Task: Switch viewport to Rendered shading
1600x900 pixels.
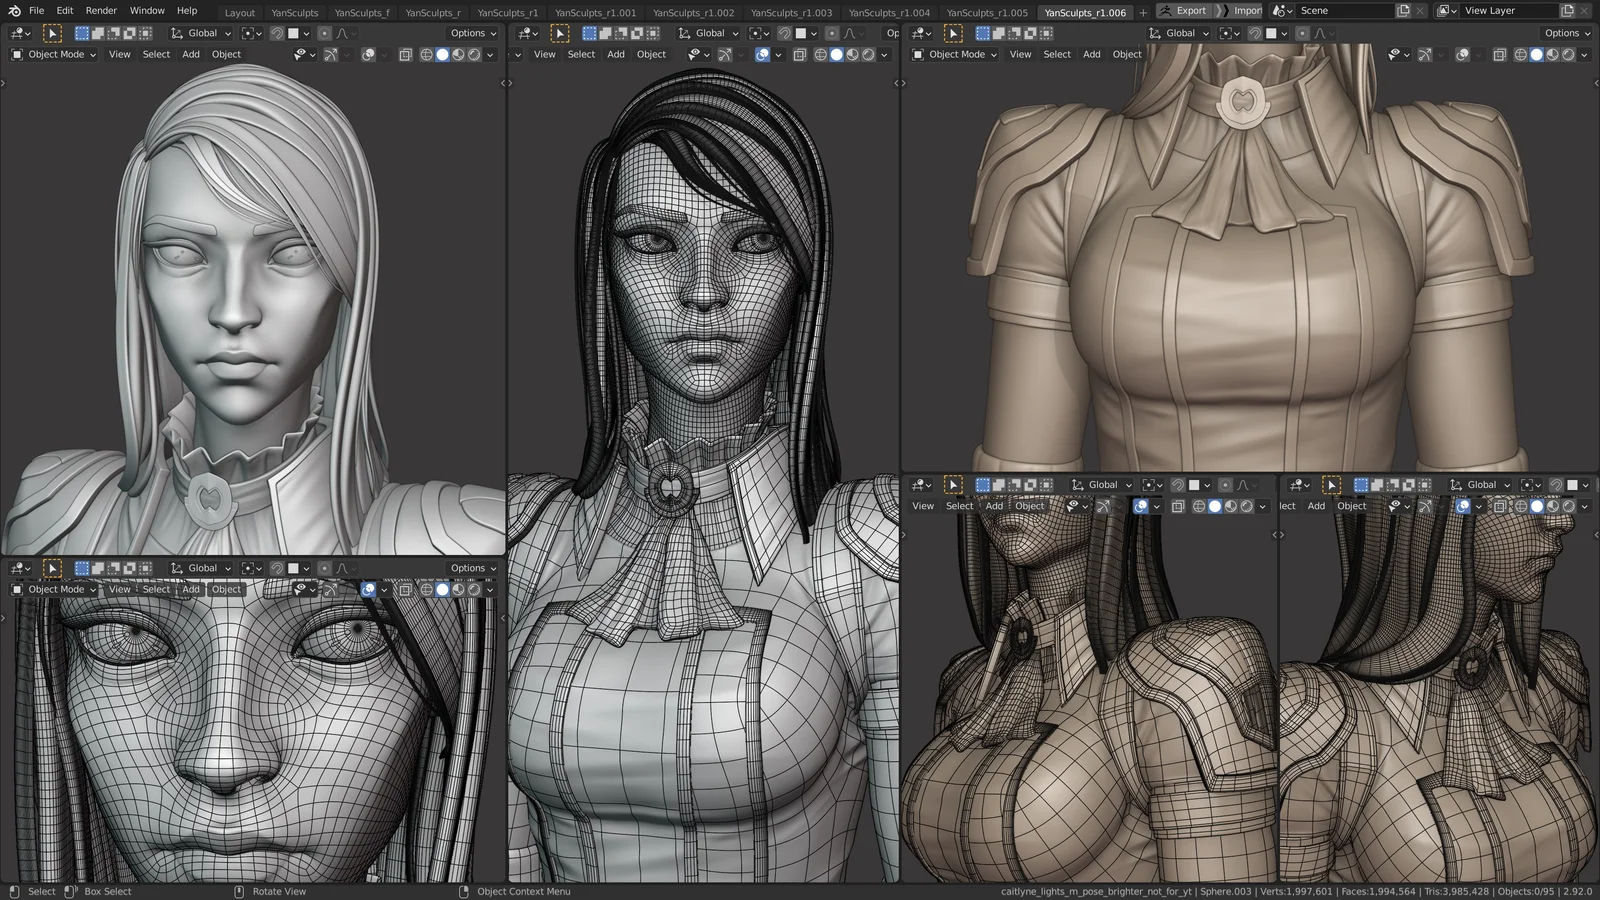Action: [474, 54]
